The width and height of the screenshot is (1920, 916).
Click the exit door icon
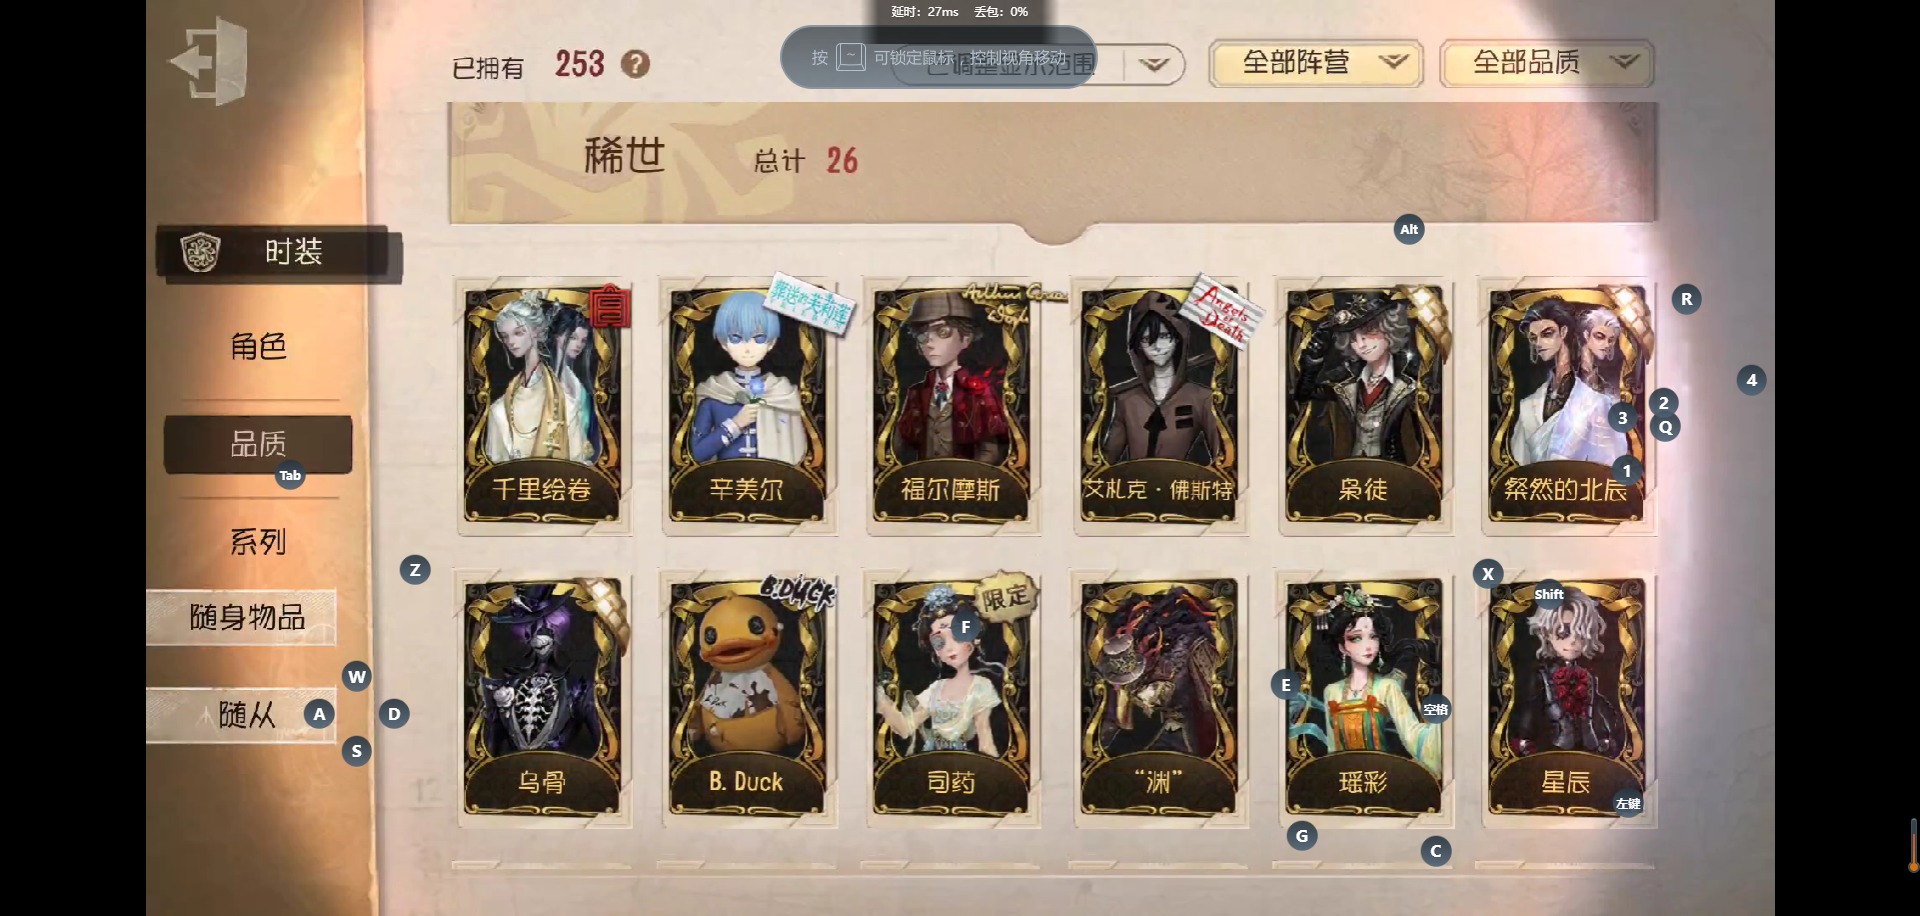[208, 61]
